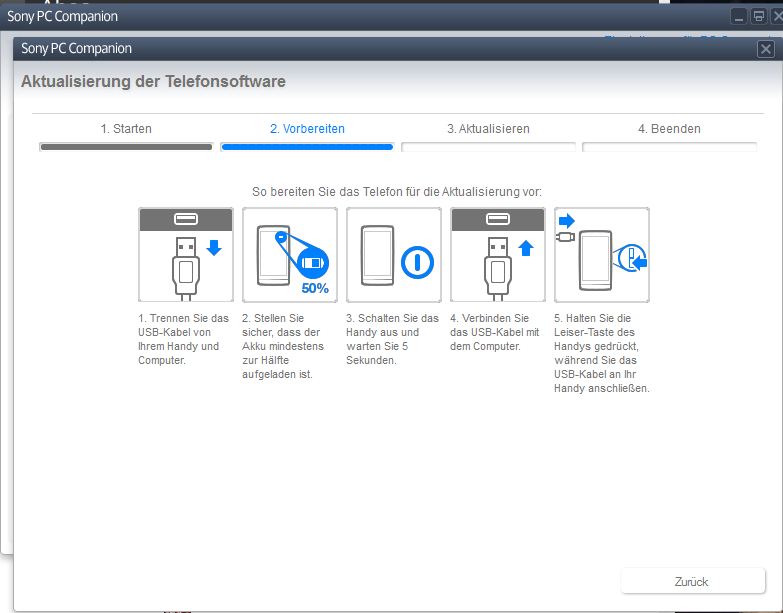Click the heading 'Aktualisierung der Telefonsoftware'
Viewport: 783px width, 613px height.
153,81
